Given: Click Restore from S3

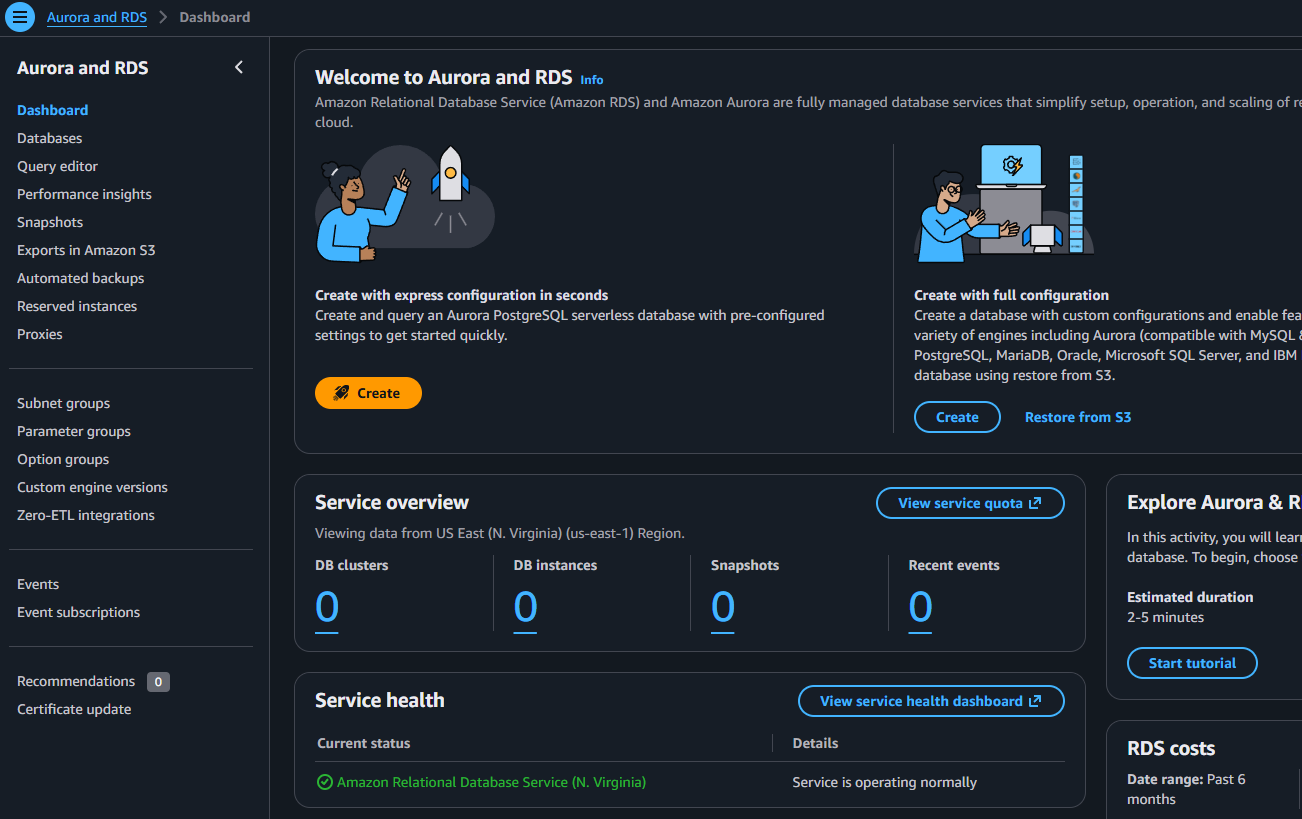Looking at the screenshot, I should point(1078,417).
